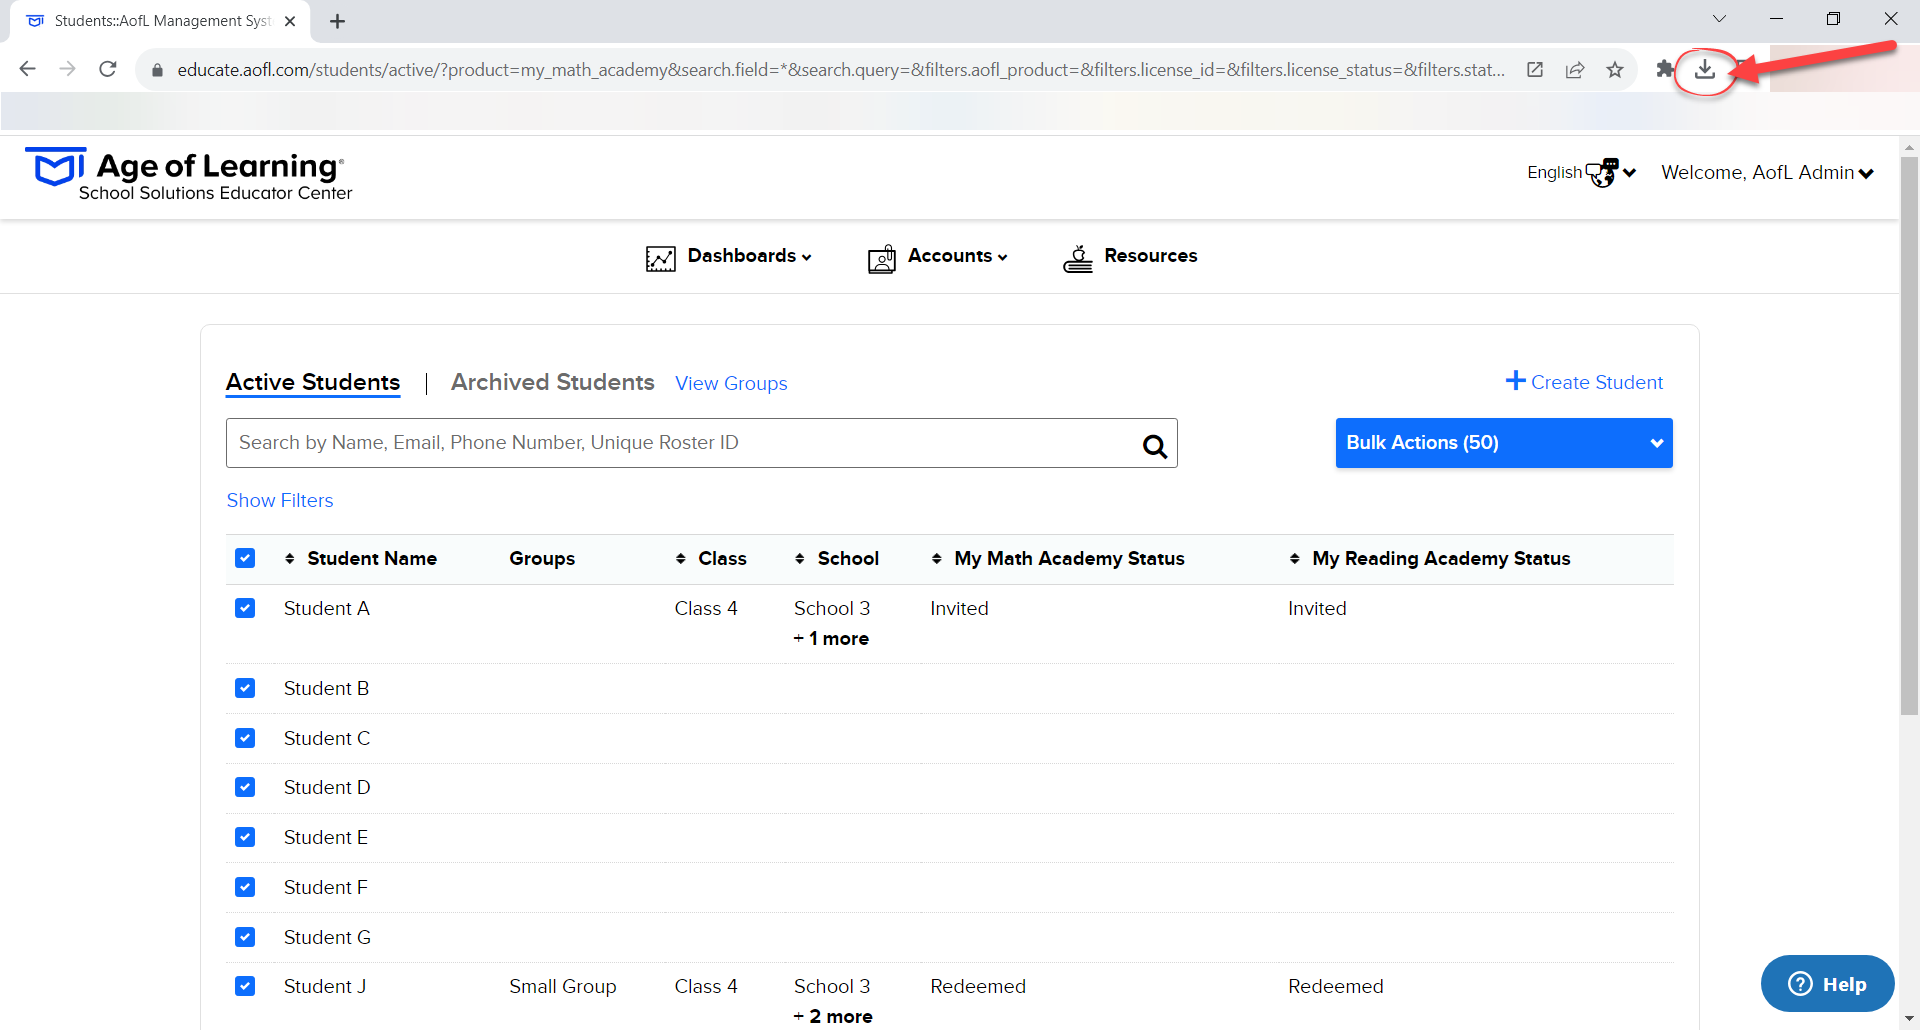Open the Bulk Actions (50) dropdown
Viewport: 1920px width, 1030px height.
coord(1504,443)
